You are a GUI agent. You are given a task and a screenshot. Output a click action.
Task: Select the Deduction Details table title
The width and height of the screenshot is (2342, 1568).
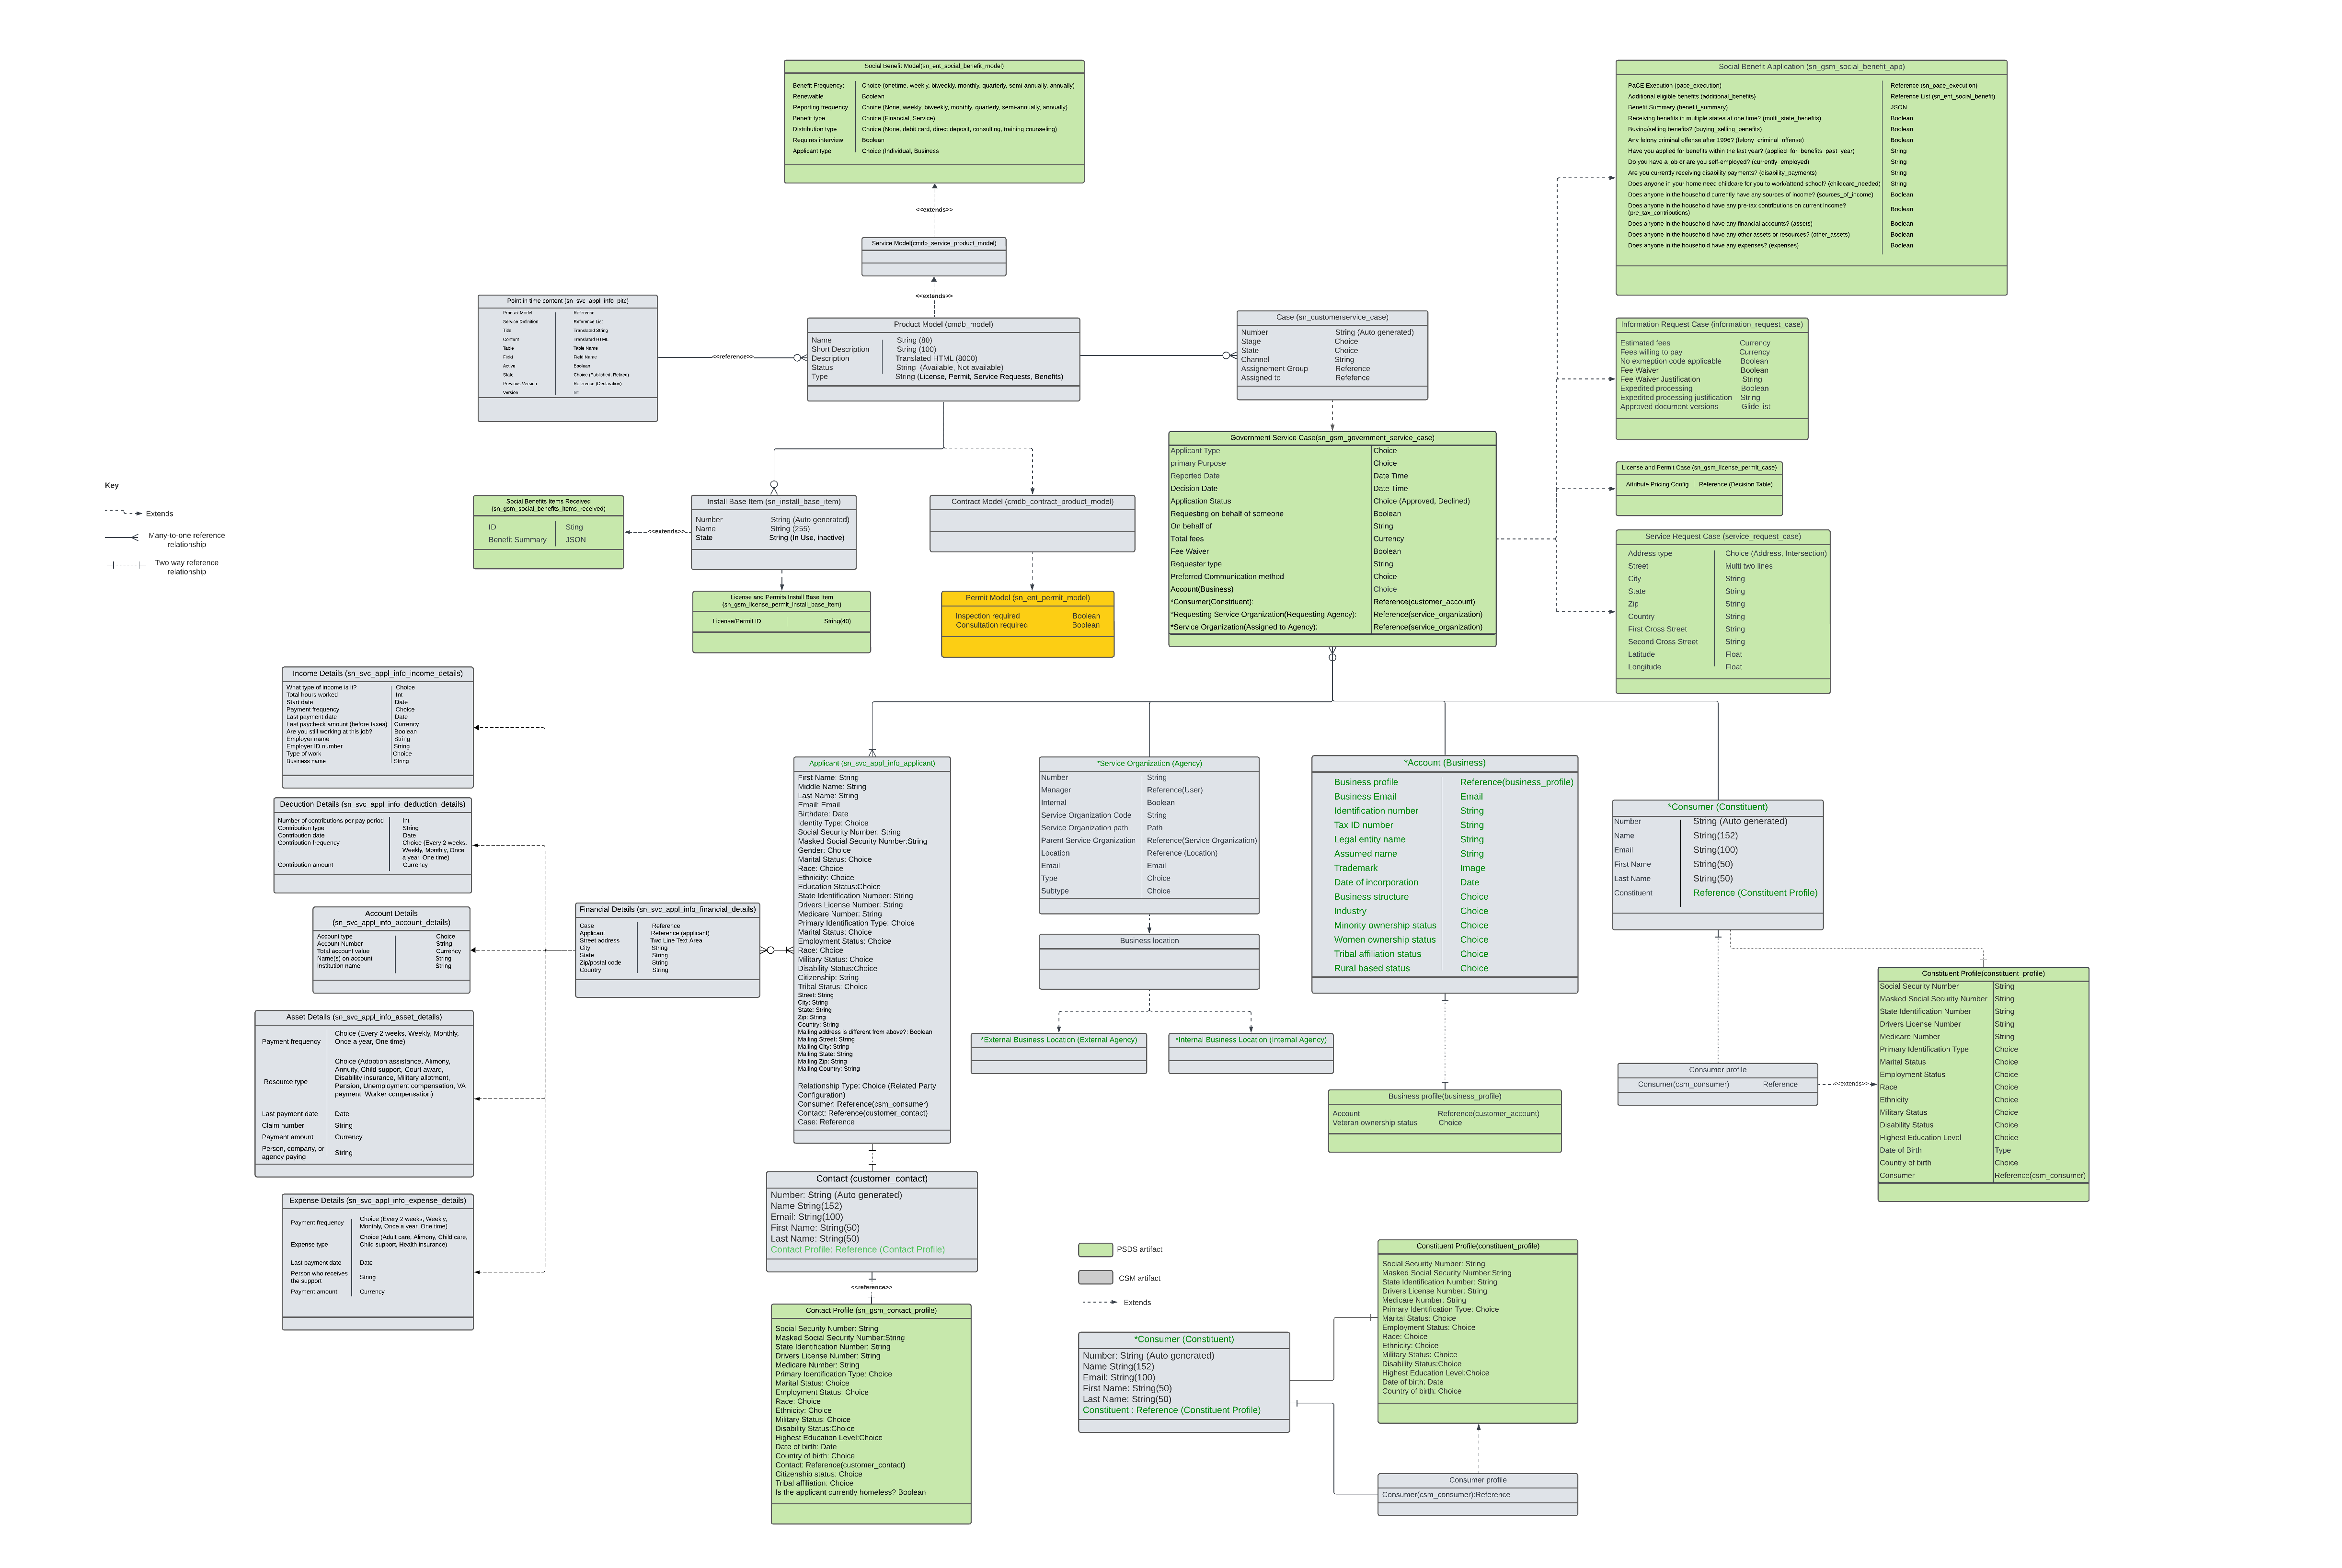pyautogui.click(x=372, y=804)
